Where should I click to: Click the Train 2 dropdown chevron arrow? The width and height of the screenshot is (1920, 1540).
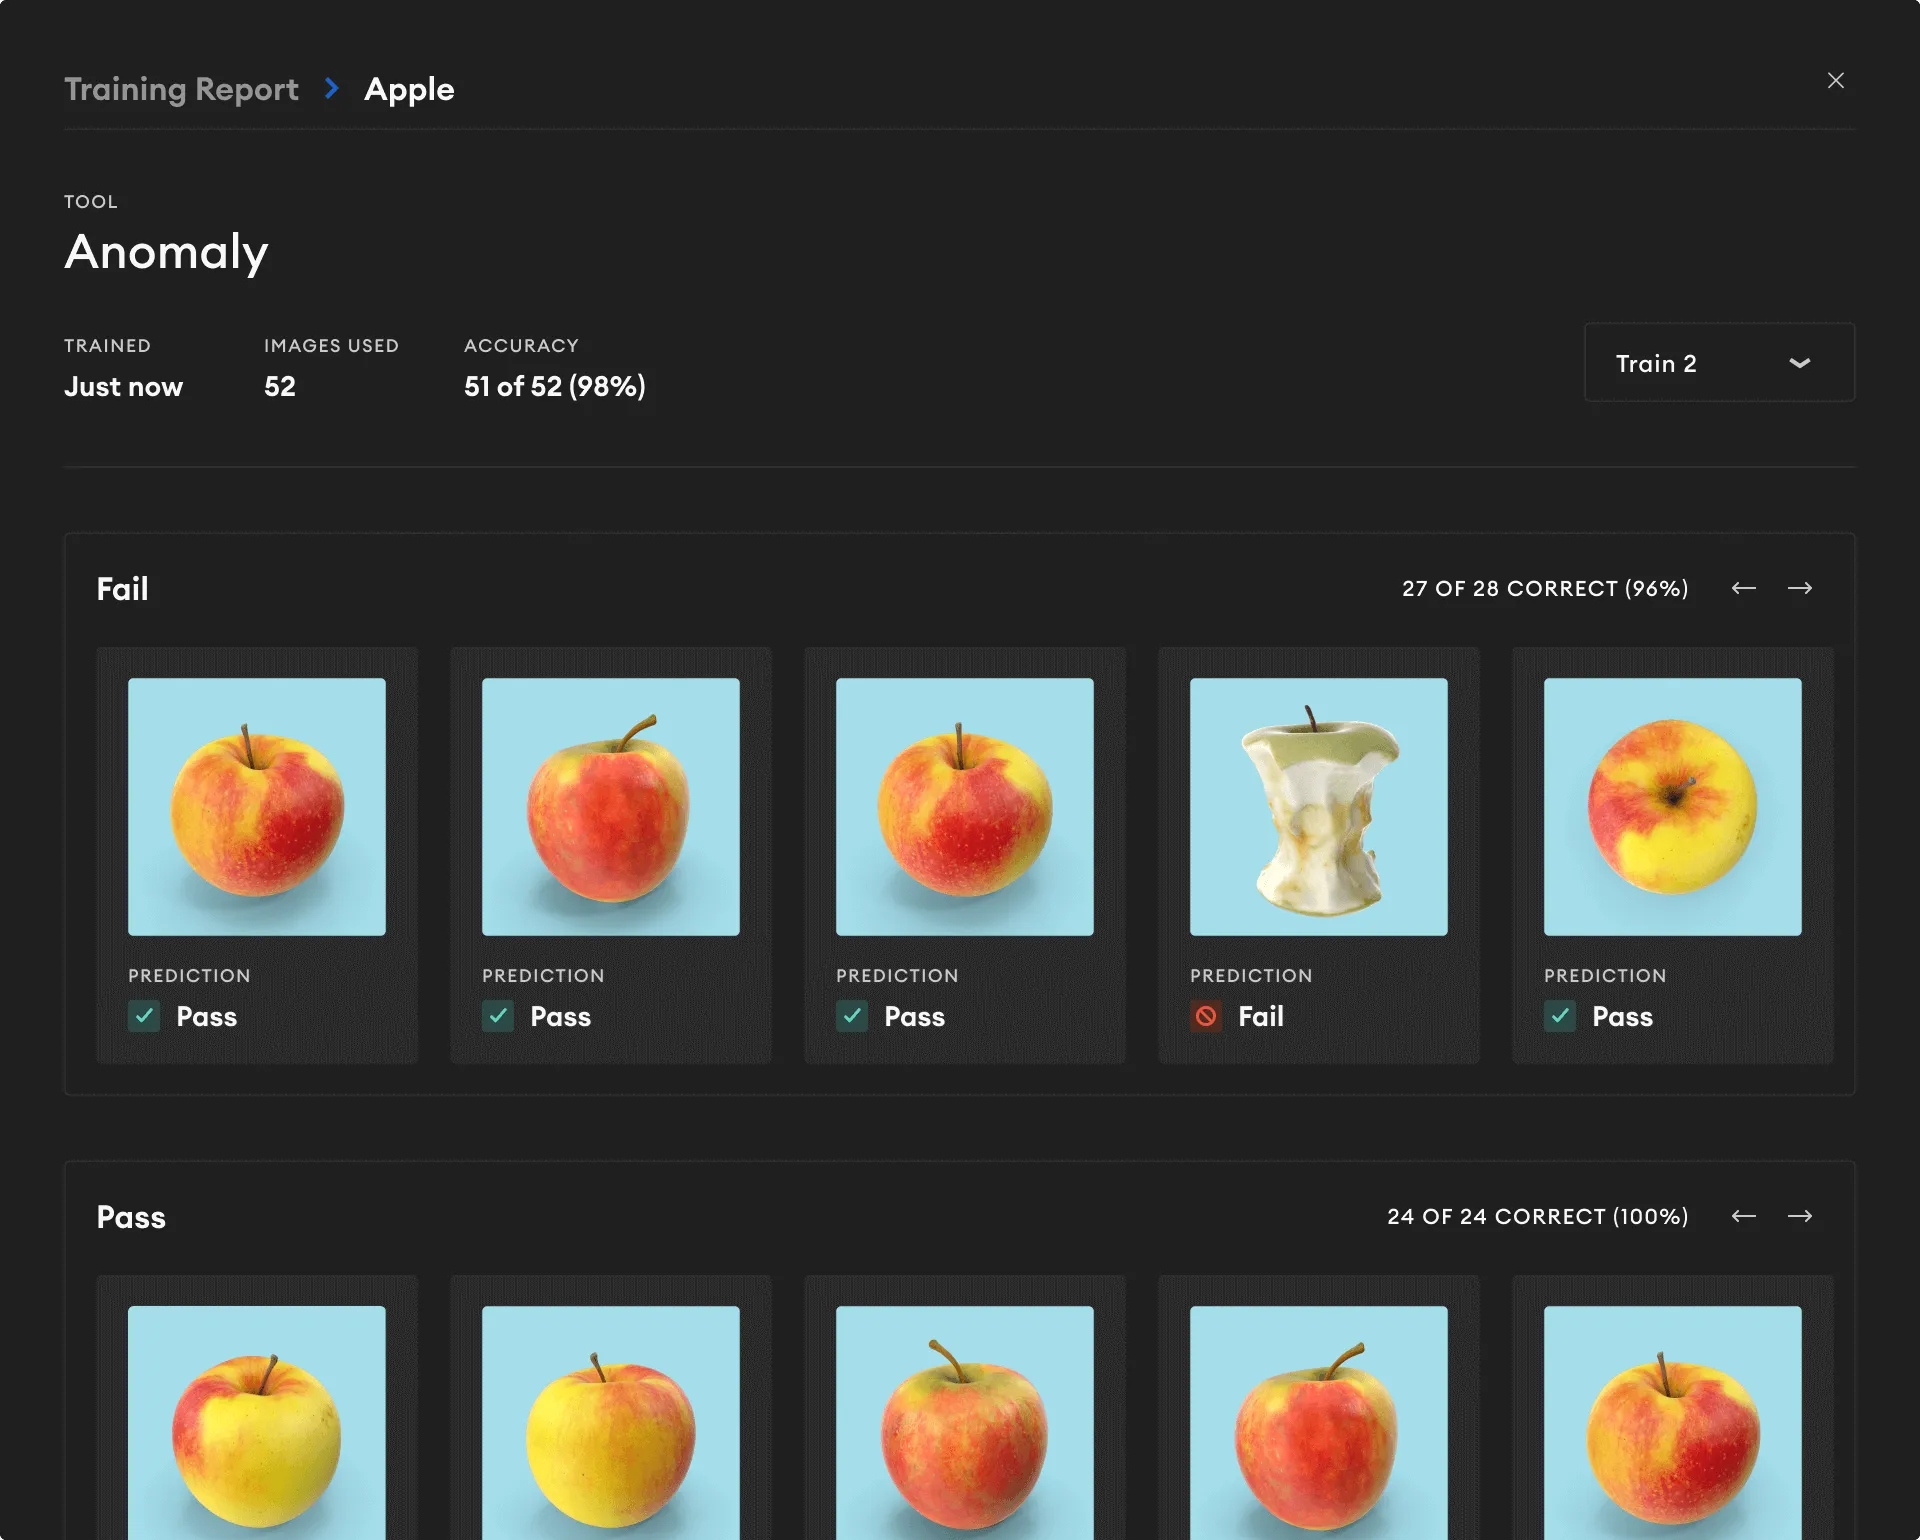tap(1799, 363)
